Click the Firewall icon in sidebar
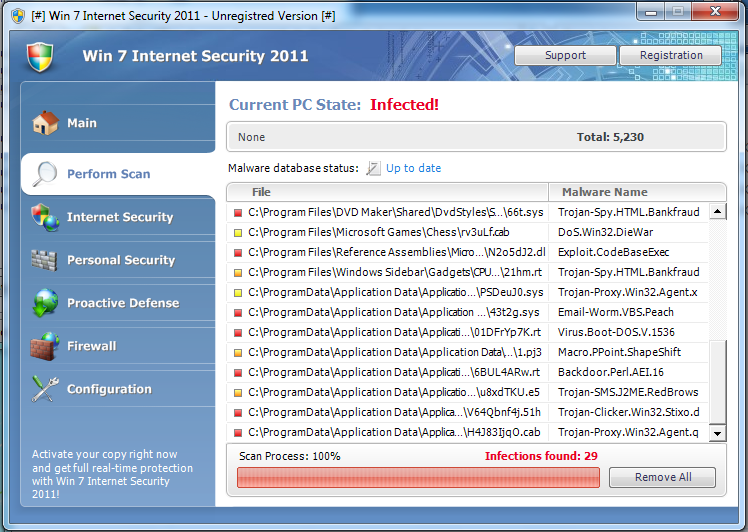Screen dimensions: 748x532 pyautogui.click(x=45, y=346)
